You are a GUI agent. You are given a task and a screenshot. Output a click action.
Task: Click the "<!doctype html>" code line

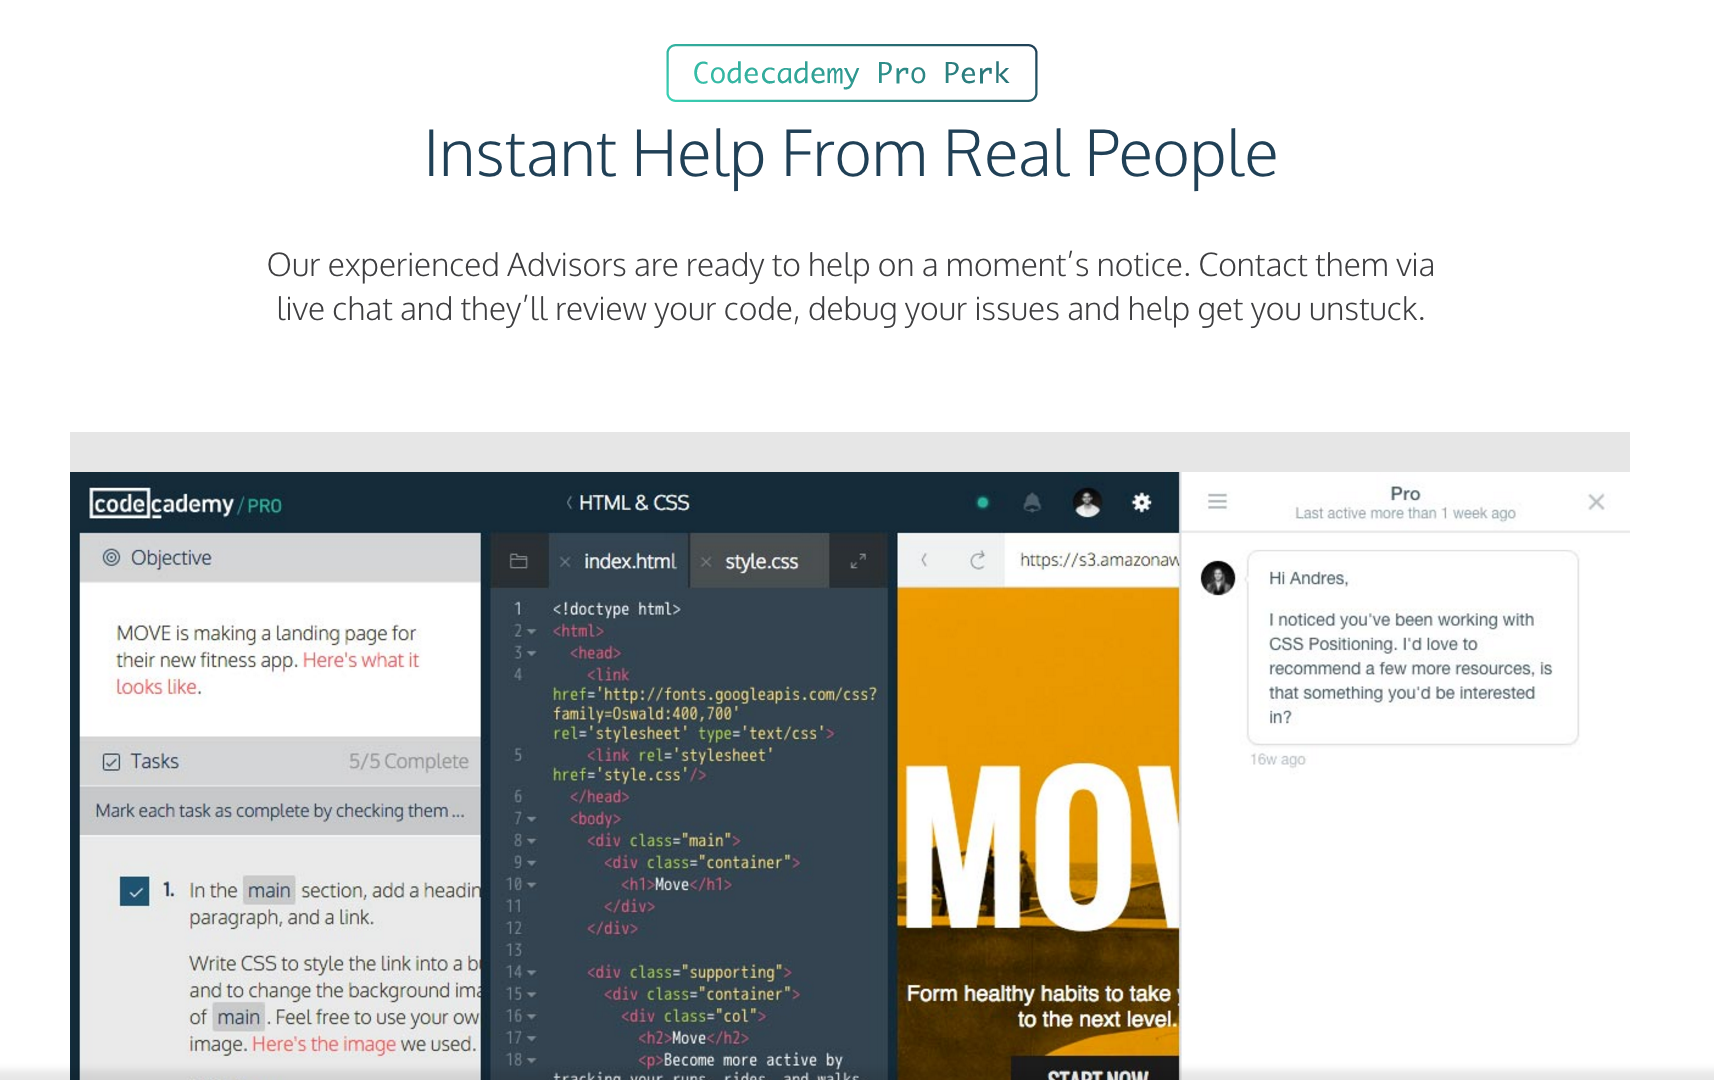point(617,609)
